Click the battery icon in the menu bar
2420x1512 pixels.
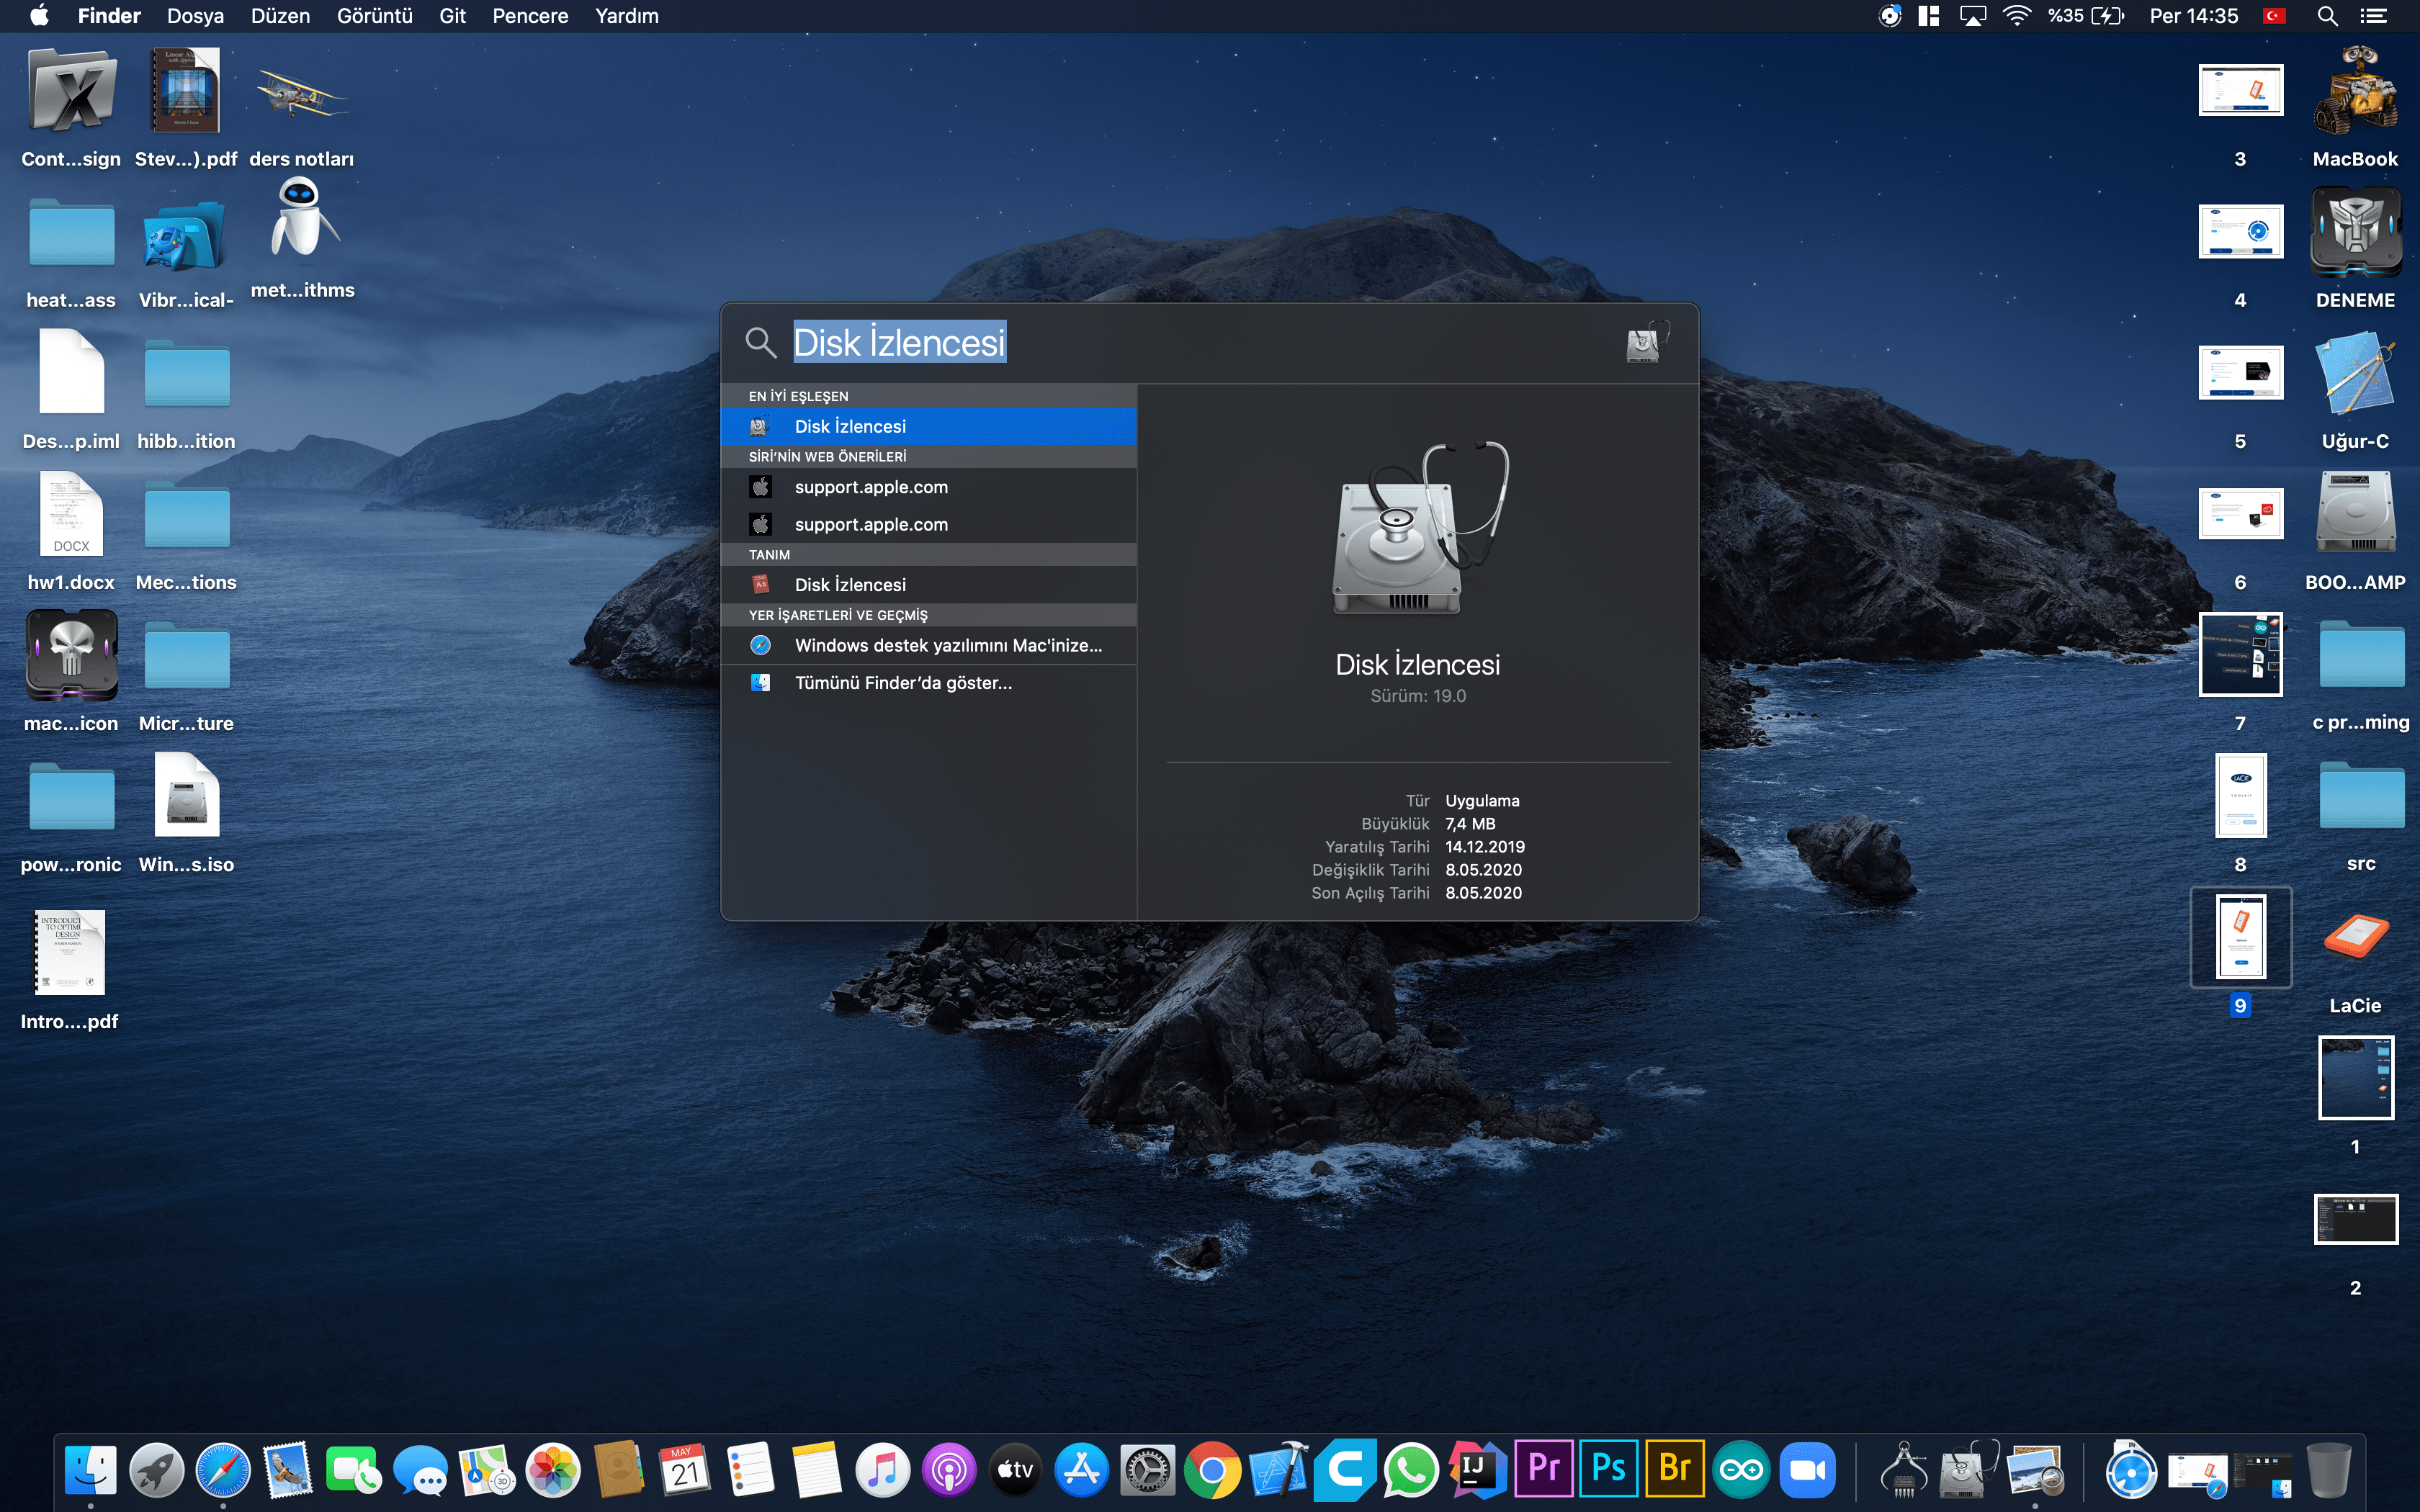coord(2108,16)
